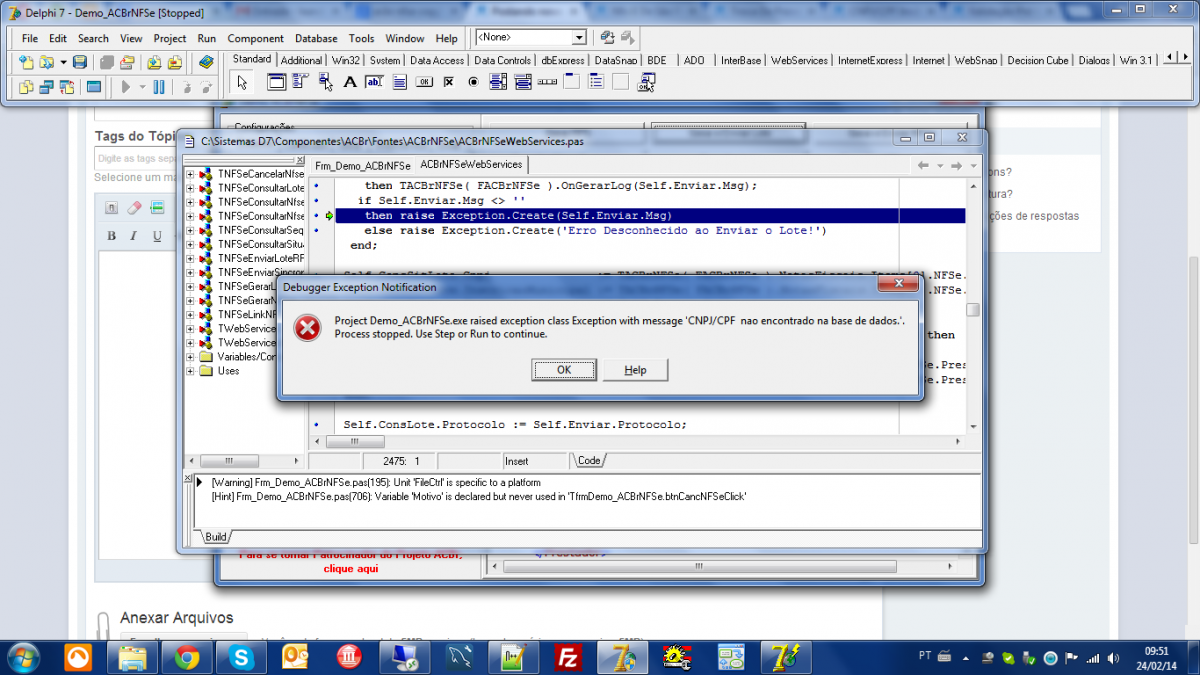This screenshot has width=1200, height=675.
Task: Click the Open file toolbar icon
Action: [x=46, y=62]
